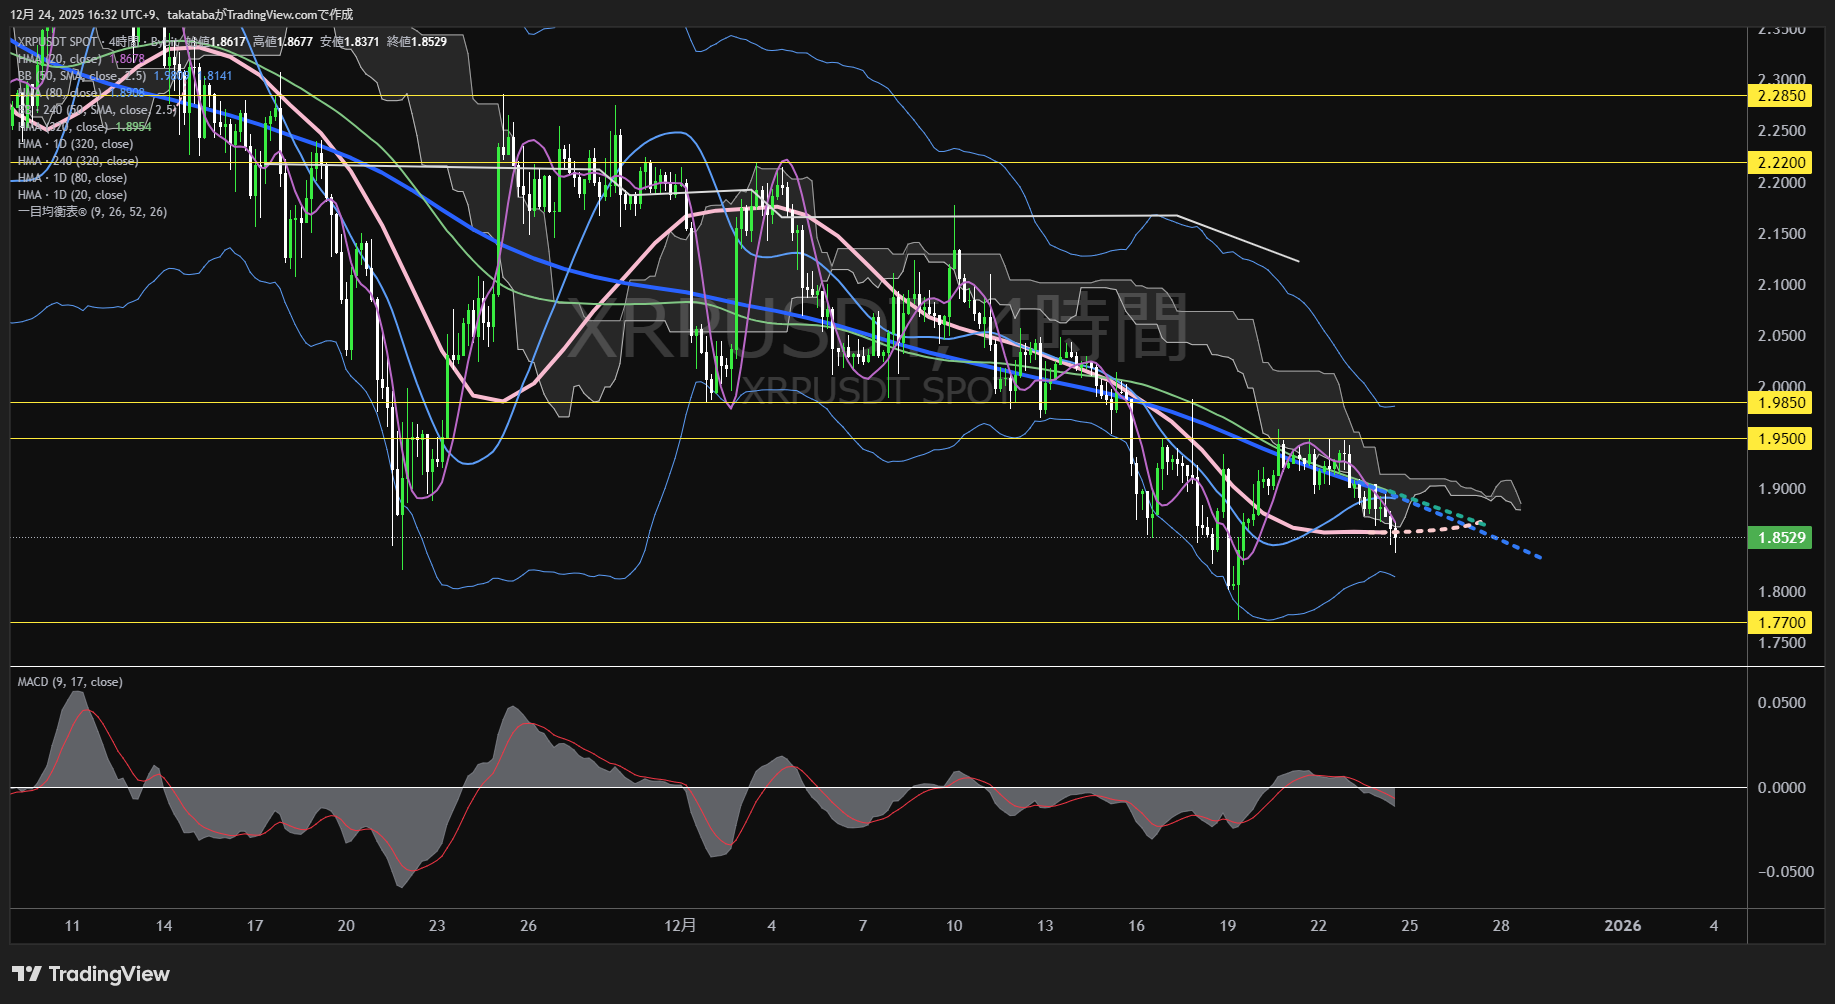Click the green 1.8529 current price label
Viewport: 1835px width, 1004px height.
1781,538
